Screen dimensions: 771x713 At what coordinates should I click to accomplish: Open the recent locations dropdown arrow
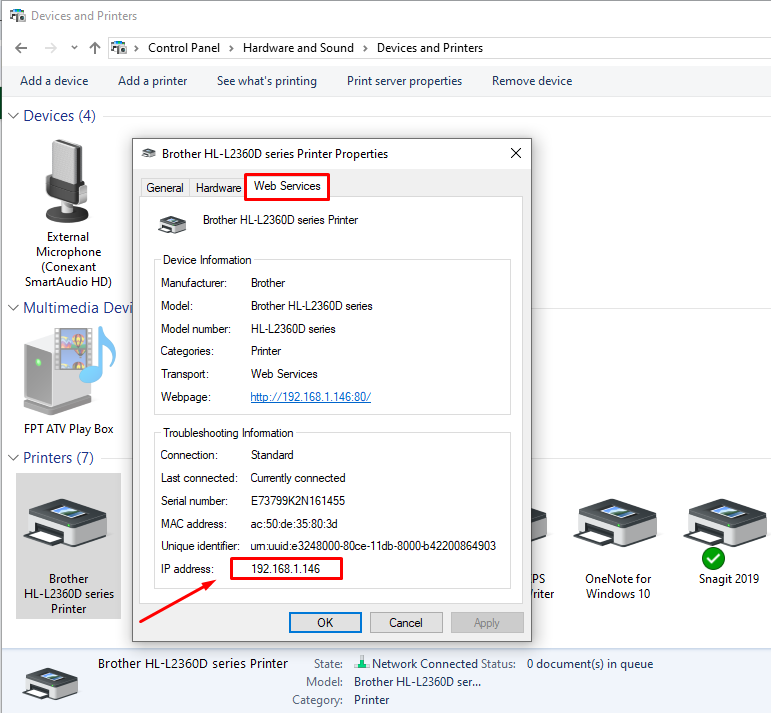pos(74,48)
